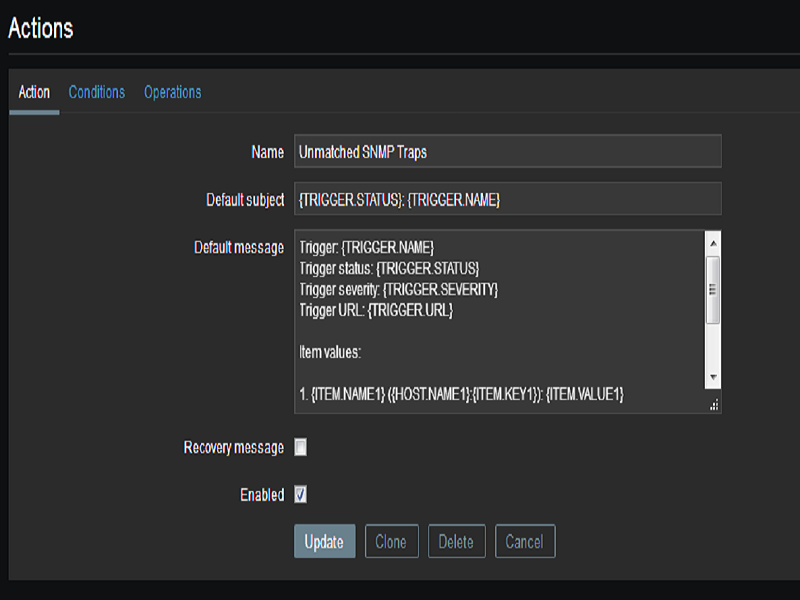Click the textarea resize grip handle
This screenshot has height=600, width=800.
pyautogui.click(x=714, y=405)
